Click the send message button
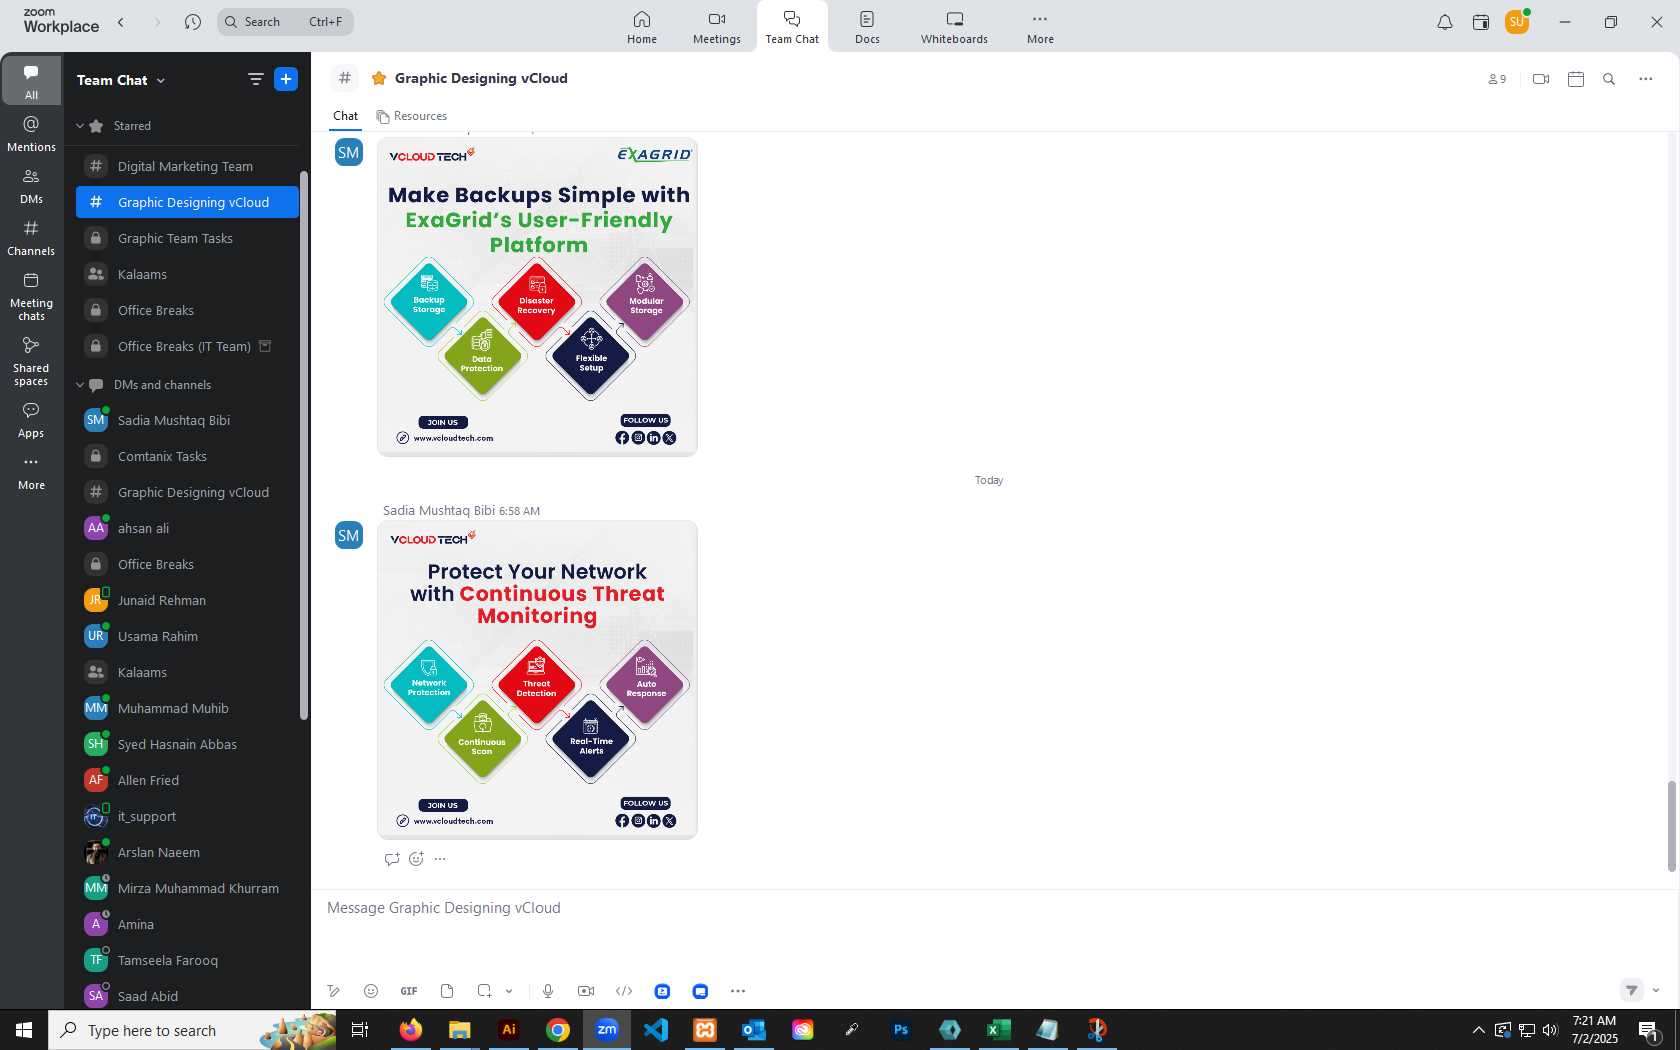1680x1050 pixels. pos(1631,990)
